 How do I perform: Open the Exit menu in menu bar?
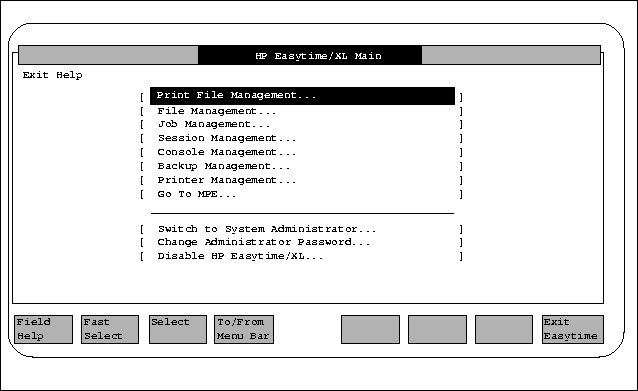35,75
